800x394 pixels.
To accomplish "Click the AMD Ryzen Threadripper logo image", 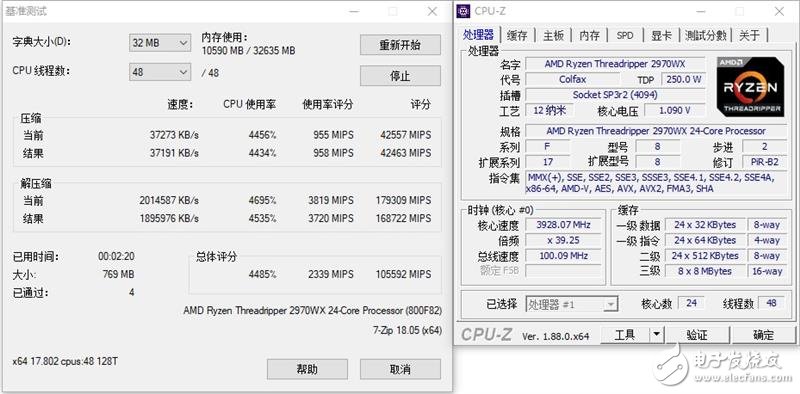I will 750,87.
